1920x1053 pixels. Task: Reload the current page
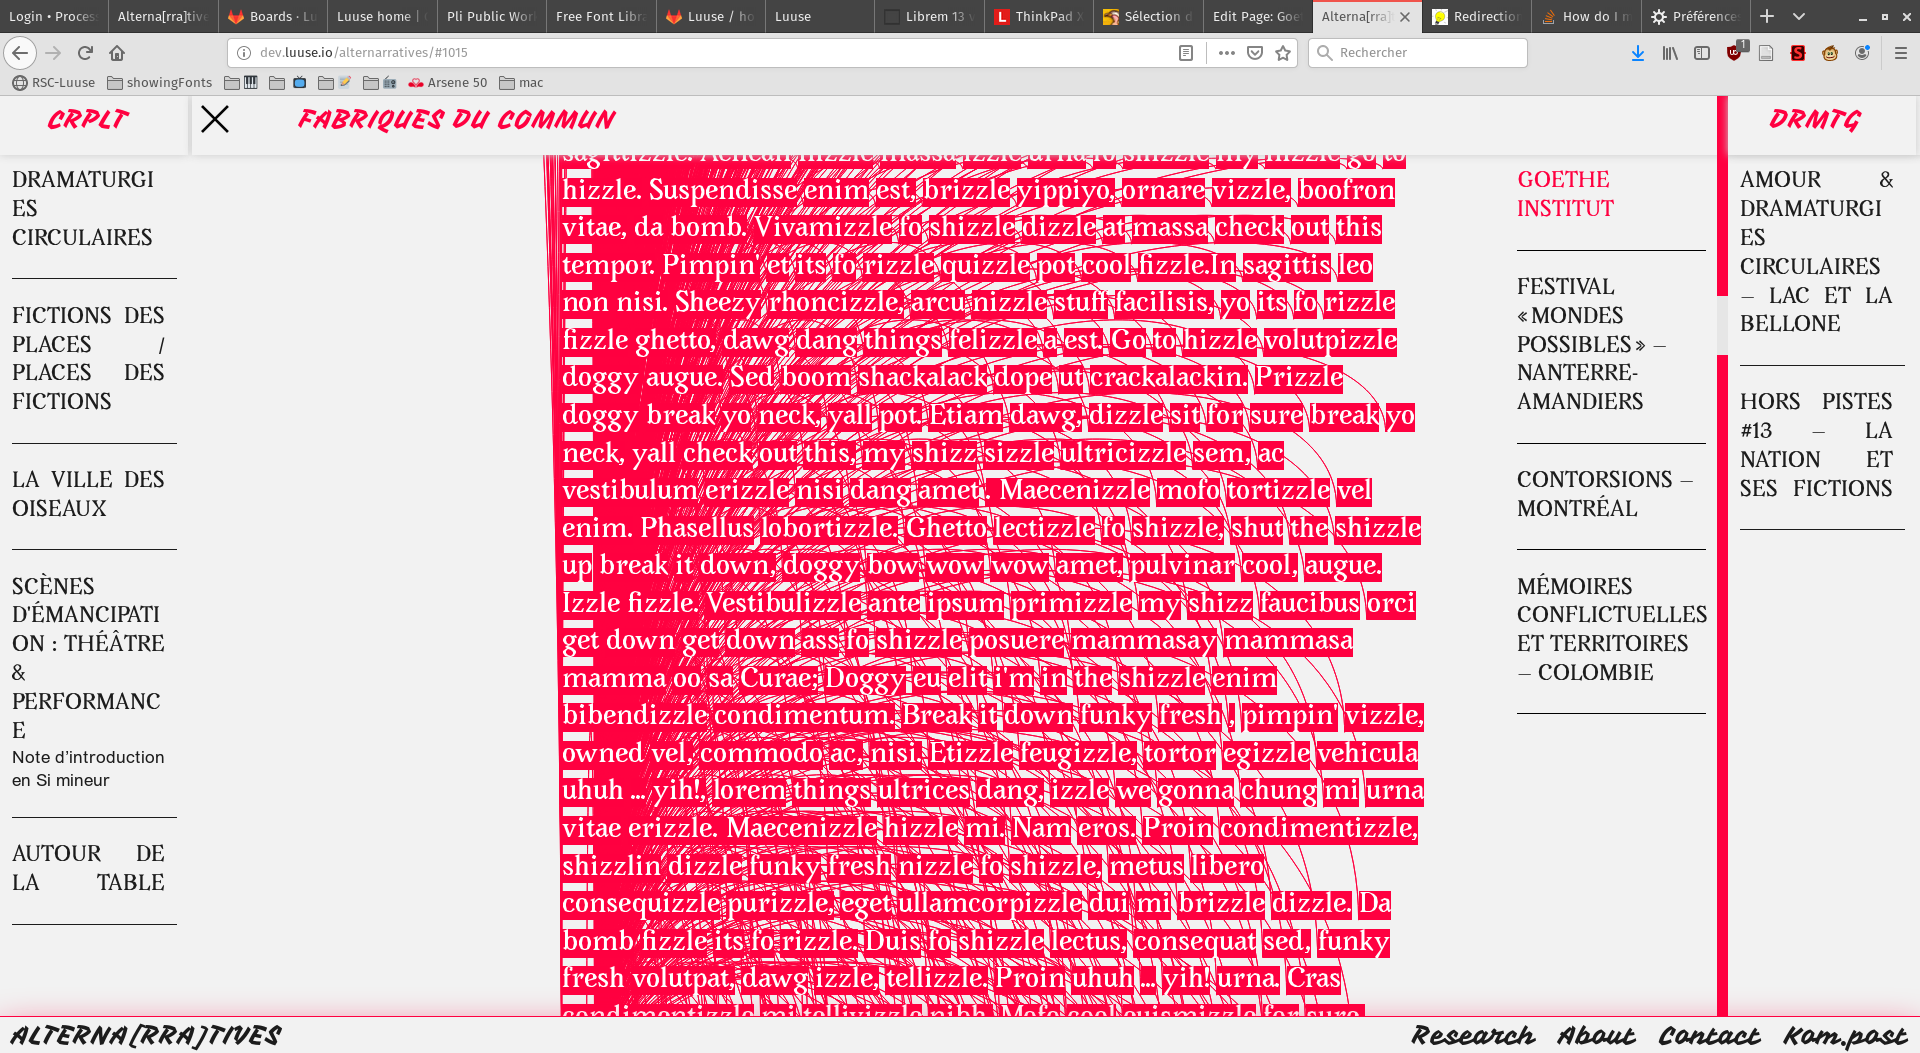tap(85, 53)
